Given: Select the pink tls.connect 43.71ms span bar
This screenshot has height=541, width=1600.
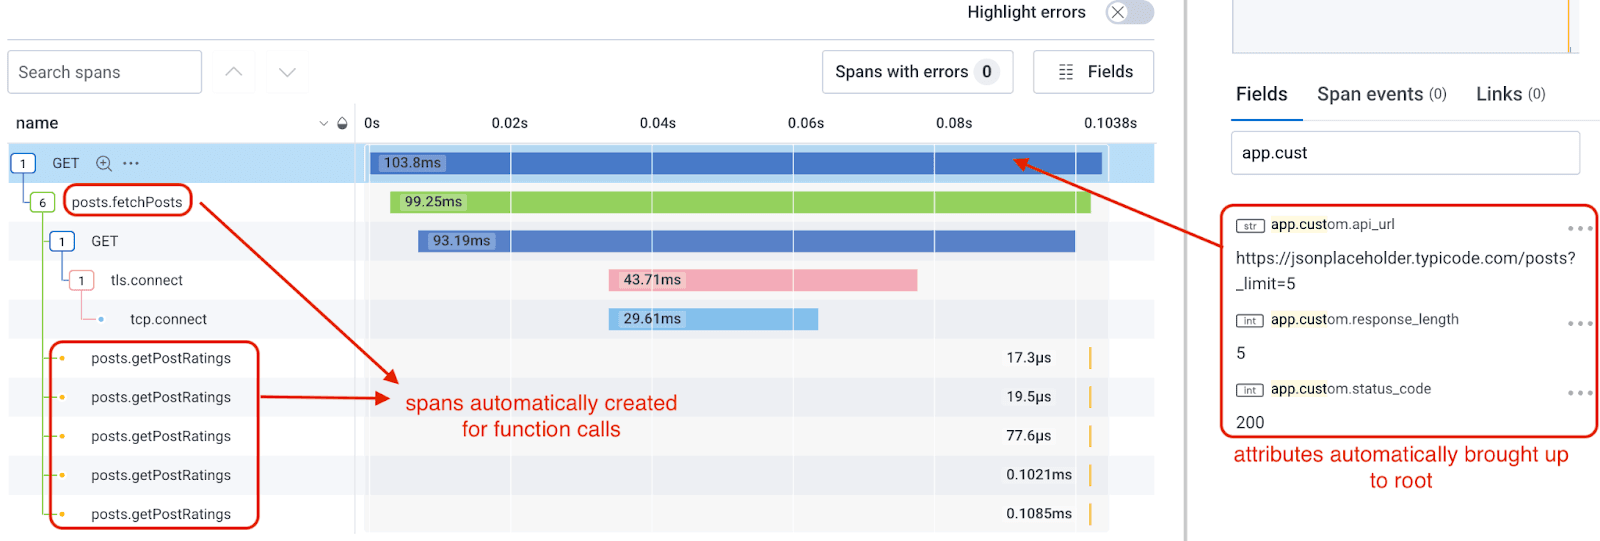Looking at the screenshot, I should tap(762, 280).
